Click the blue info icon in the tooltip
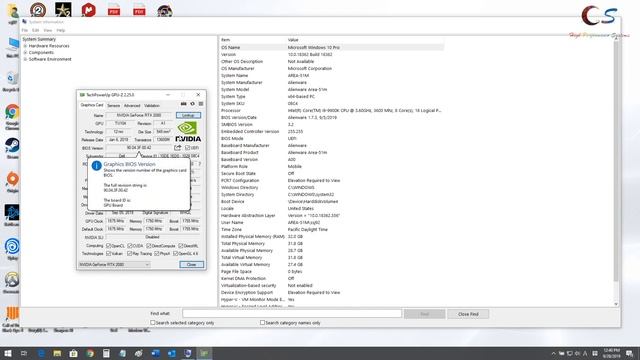Image resolution: width=640 pixels, height=360 pixels. [96, 166]
